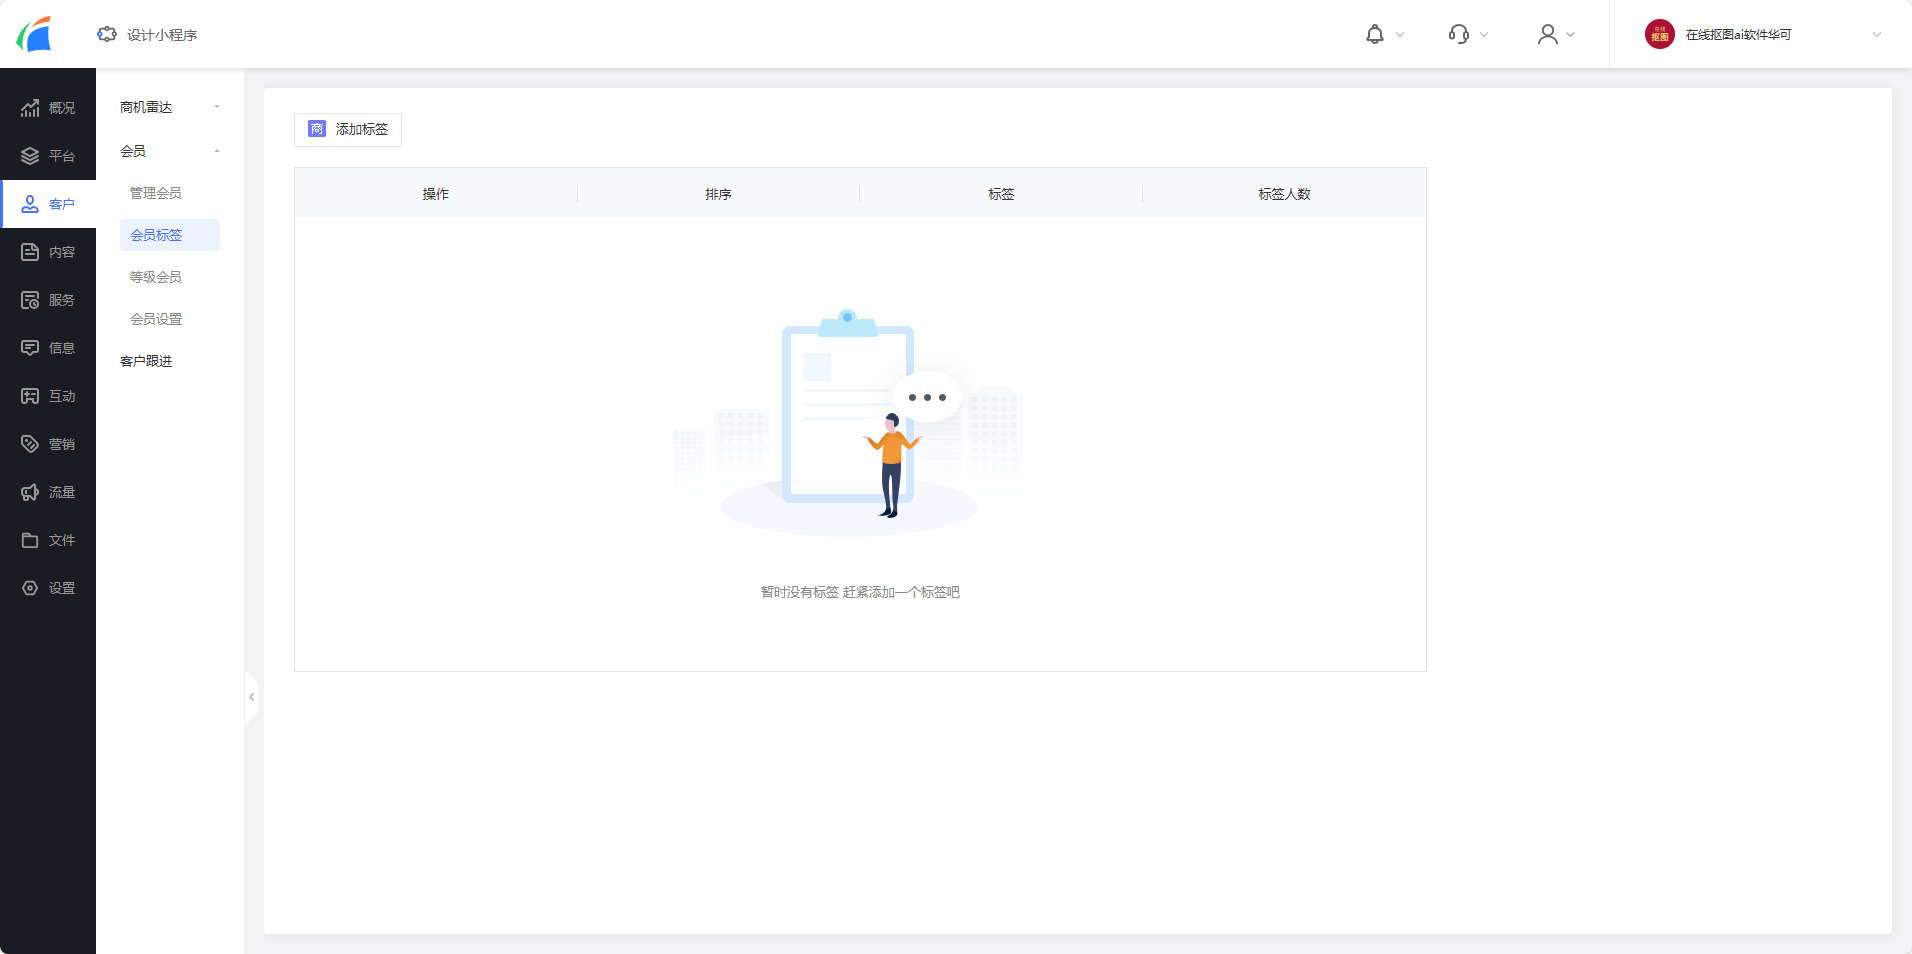Screen dimensions: 1912x954
Task: Click the 标签人数 column header
Action: 1284,194
